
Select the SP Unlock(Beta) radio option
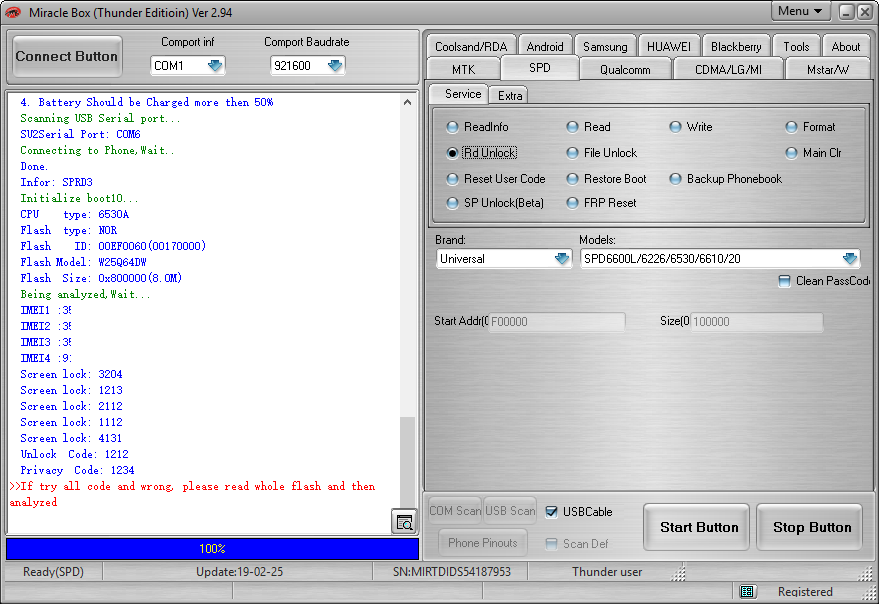pyautogui.click(x=496, y=203)
